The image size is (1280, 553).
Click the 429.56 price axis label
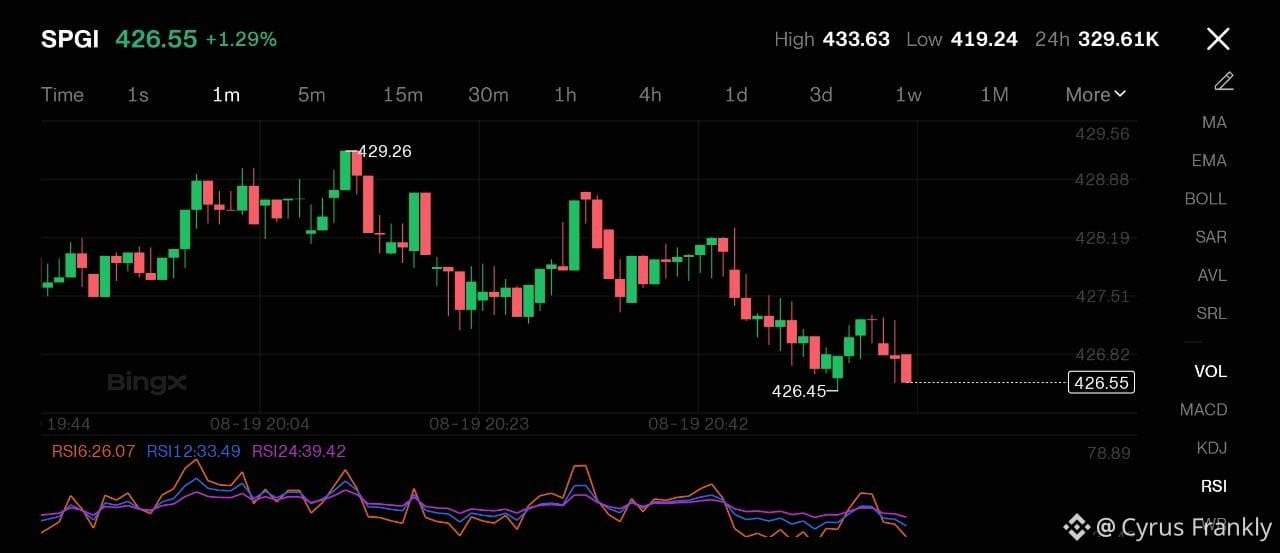click(1102, 133)
